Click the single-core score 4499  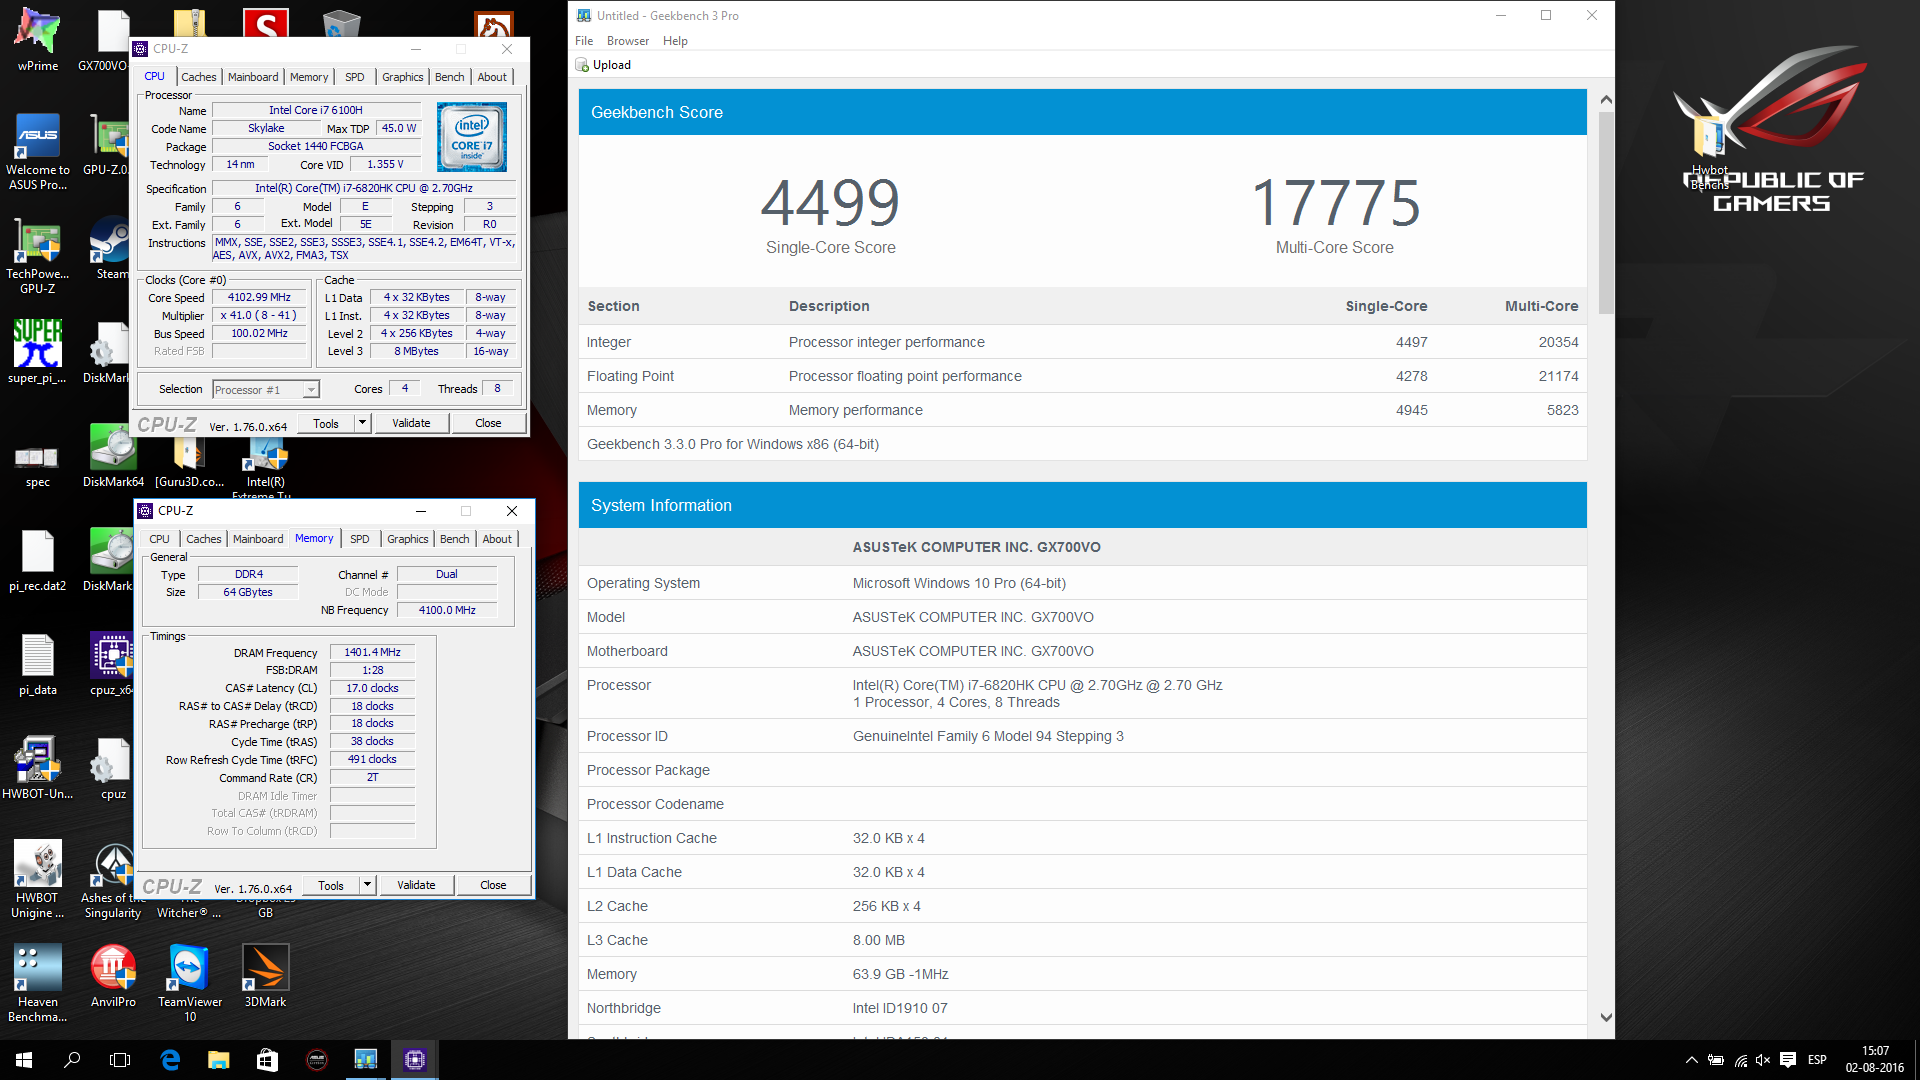[x=830, y=203]
